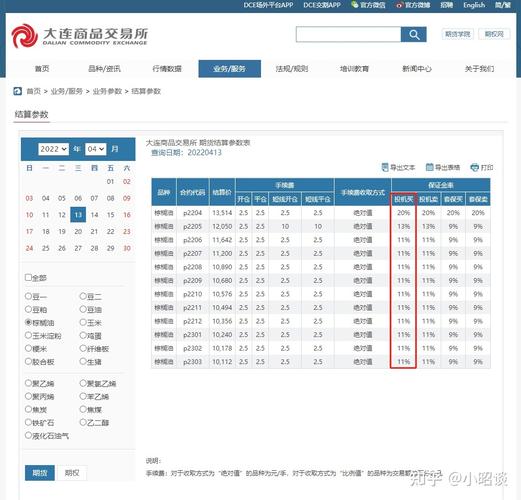Open the 关于我们 navigation menu
This screenshot has height=500, width=521.
click(479, 69)
